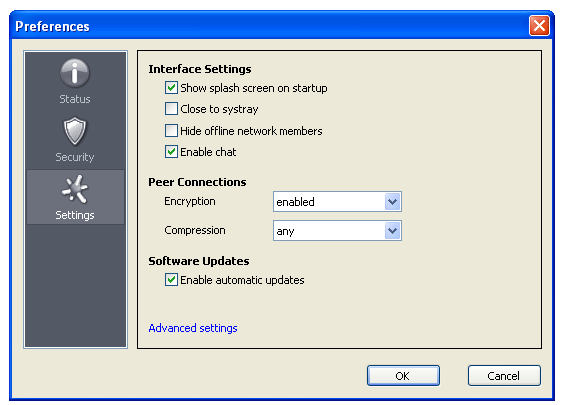Expand the Encryption dropdown arrow
561x405 pixels.
392,202
